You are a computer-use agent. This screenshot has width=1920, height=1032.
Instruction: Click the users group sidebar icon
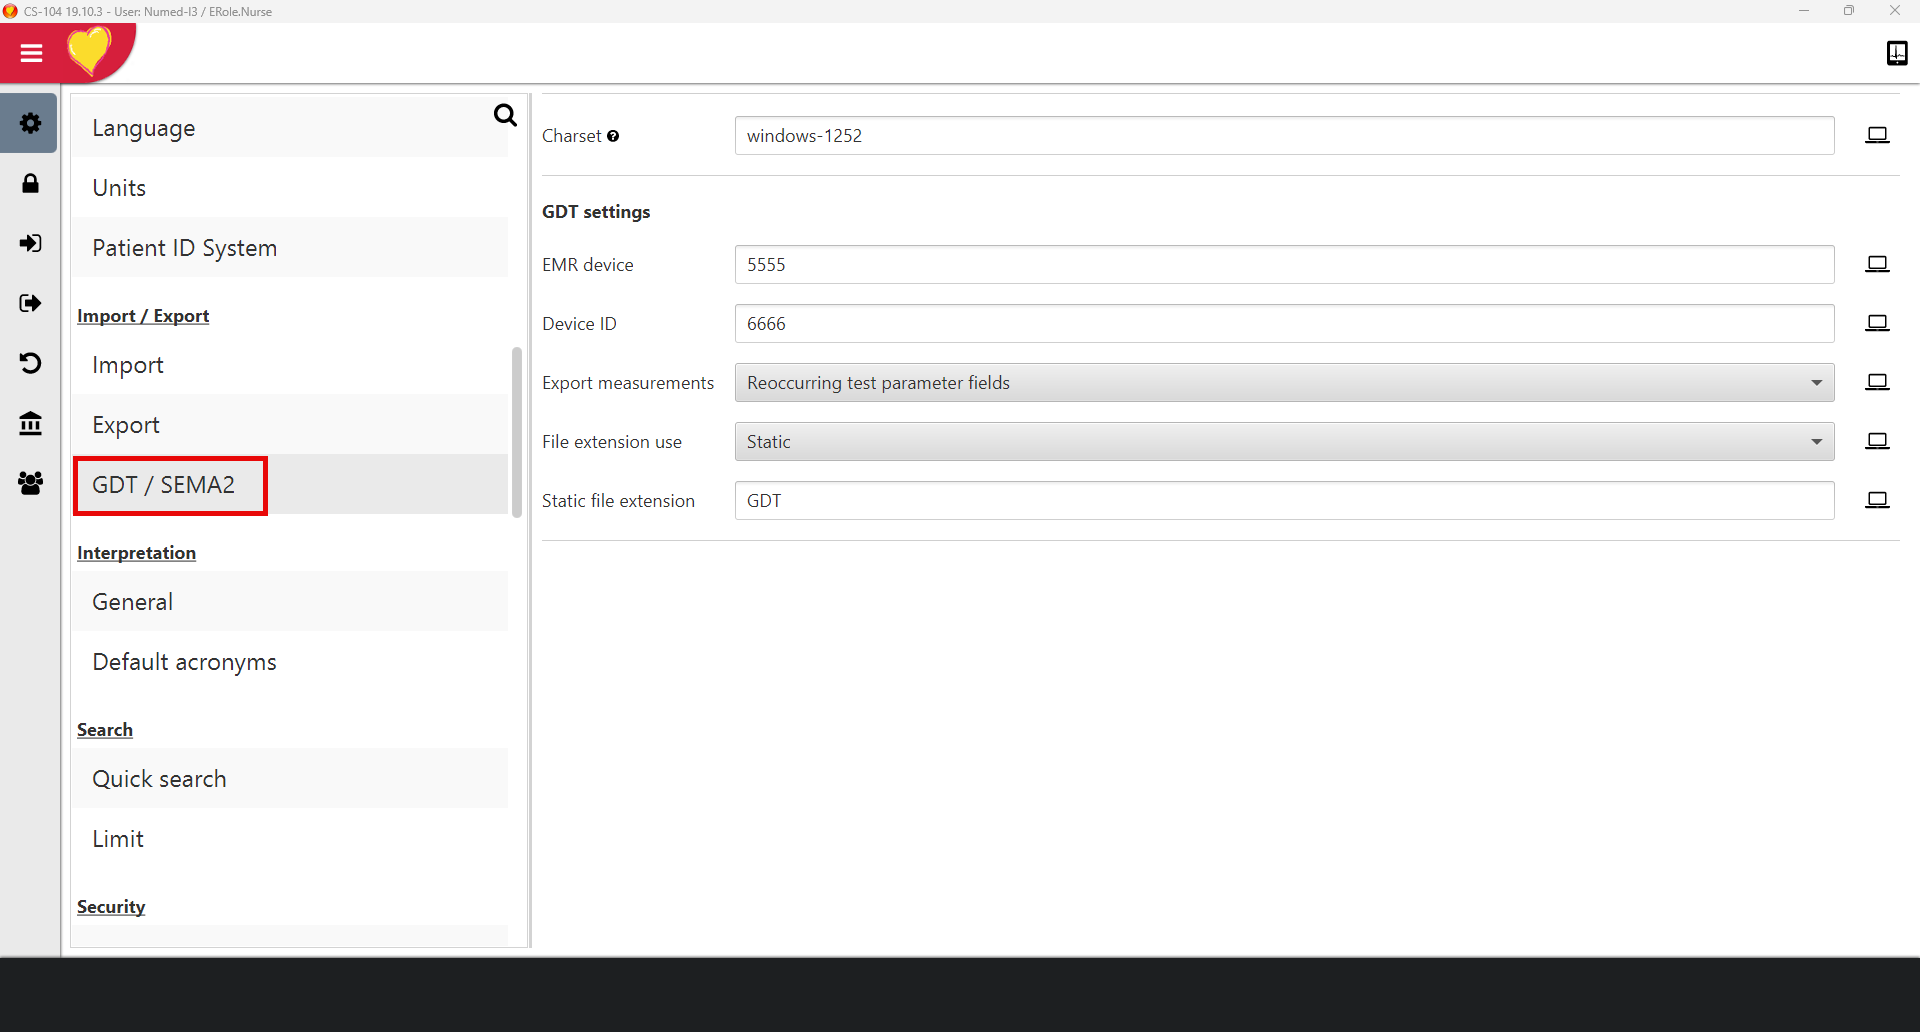[x=30, y=483]
